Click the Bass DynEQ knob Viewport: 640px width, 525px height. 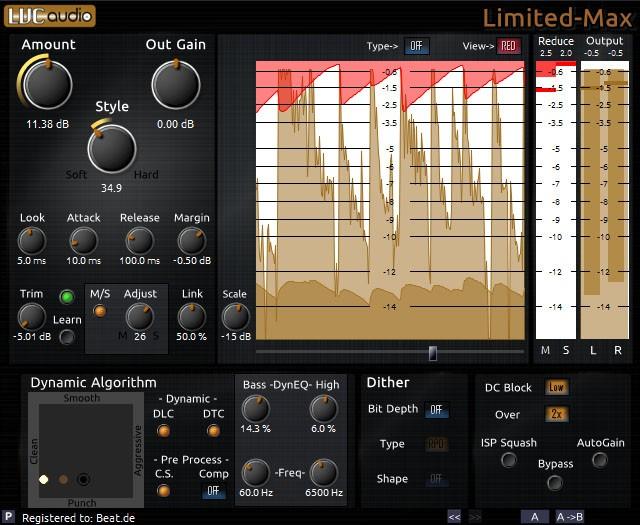point(256,408)
